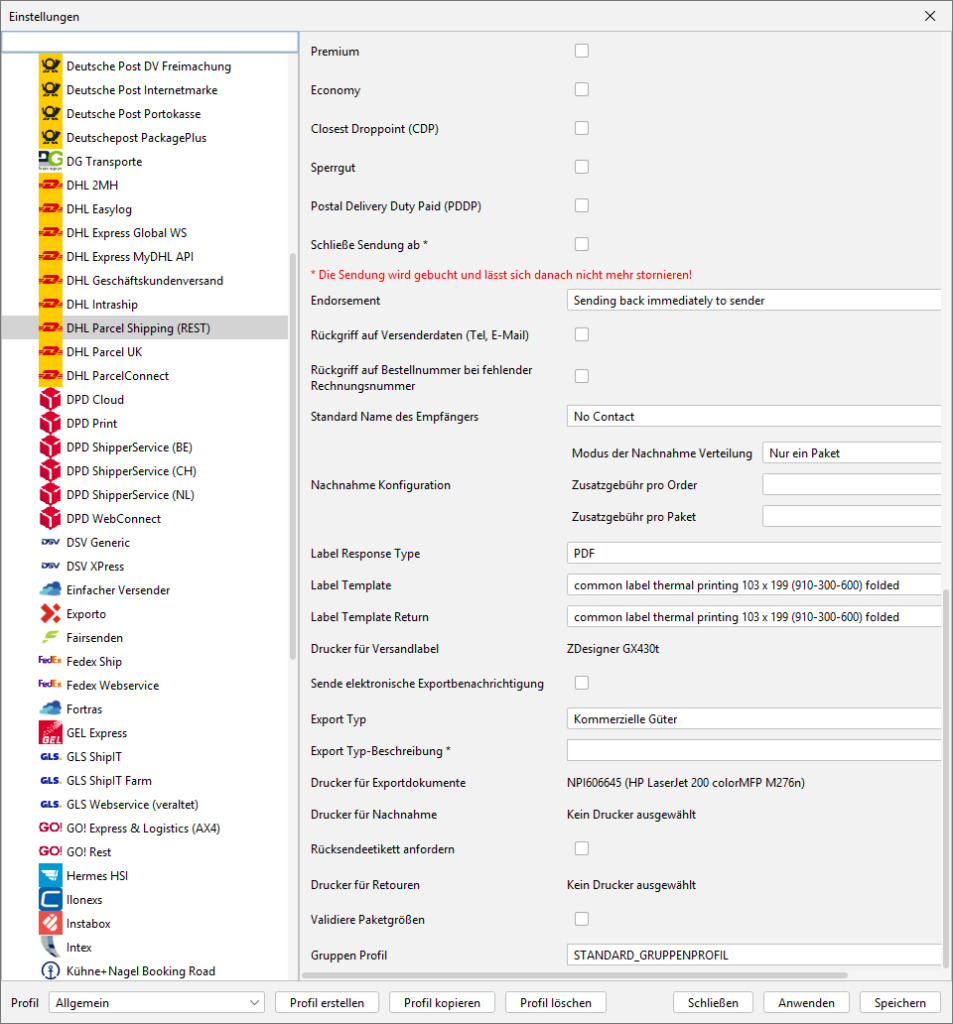Click the Exporto carrier icon

pyautogui.click(x=50, y=614)
